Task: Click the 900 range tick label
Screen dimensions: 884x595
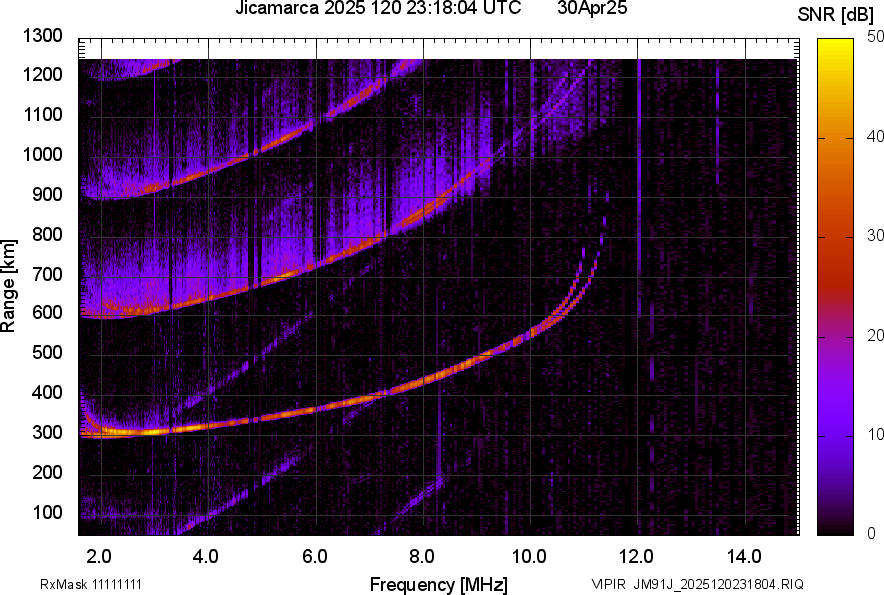Action: click(47, 195)
